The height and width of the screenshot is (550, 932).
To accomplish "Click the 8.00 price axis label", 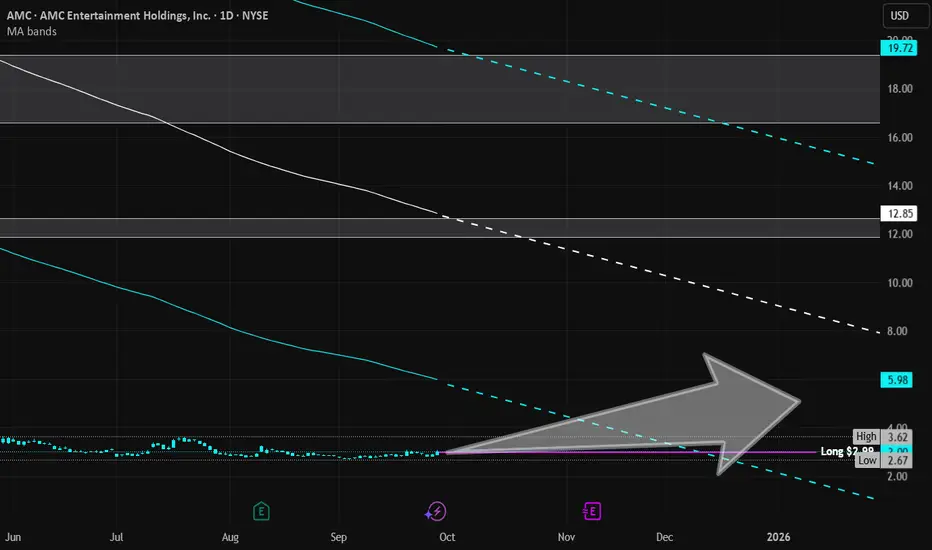I will [897, 331].
